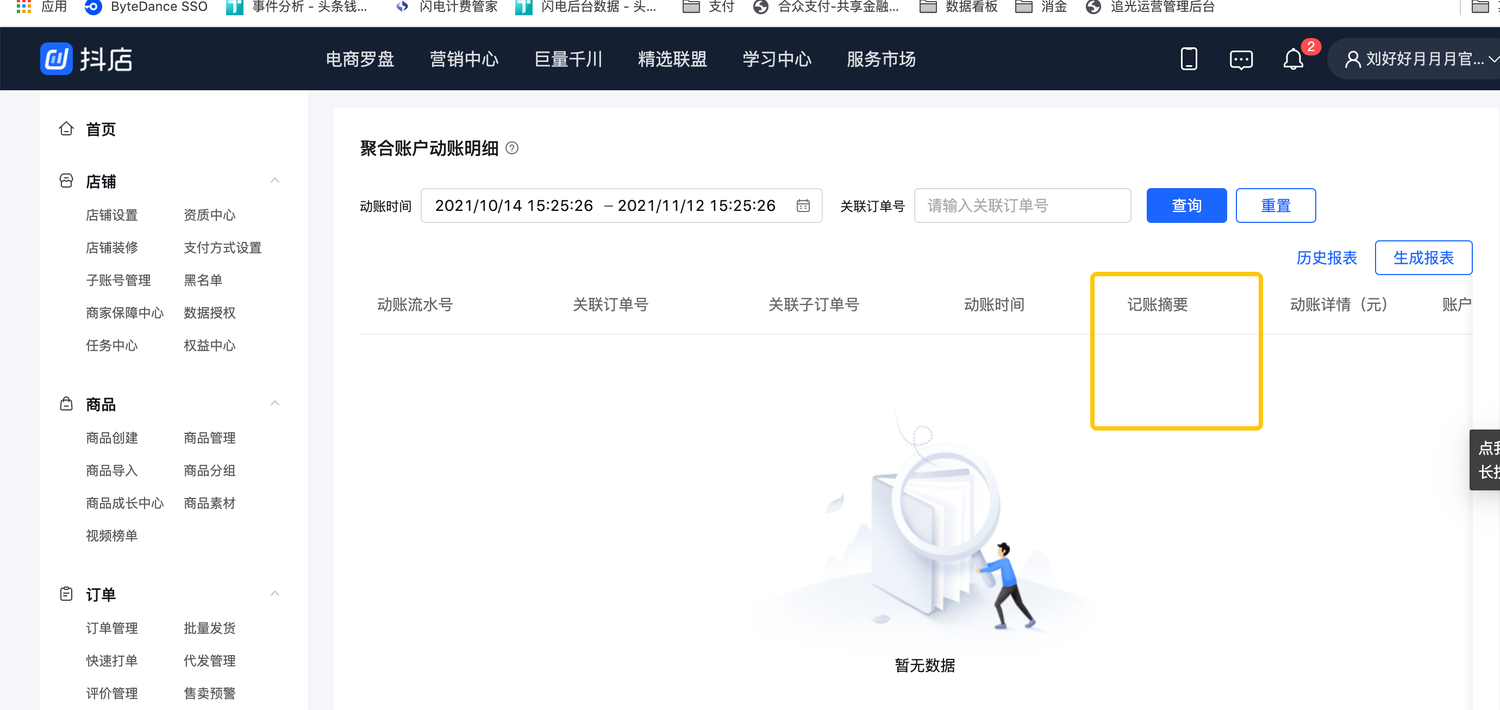Open the mobile app QR code icon

[x=1188, y=59]
